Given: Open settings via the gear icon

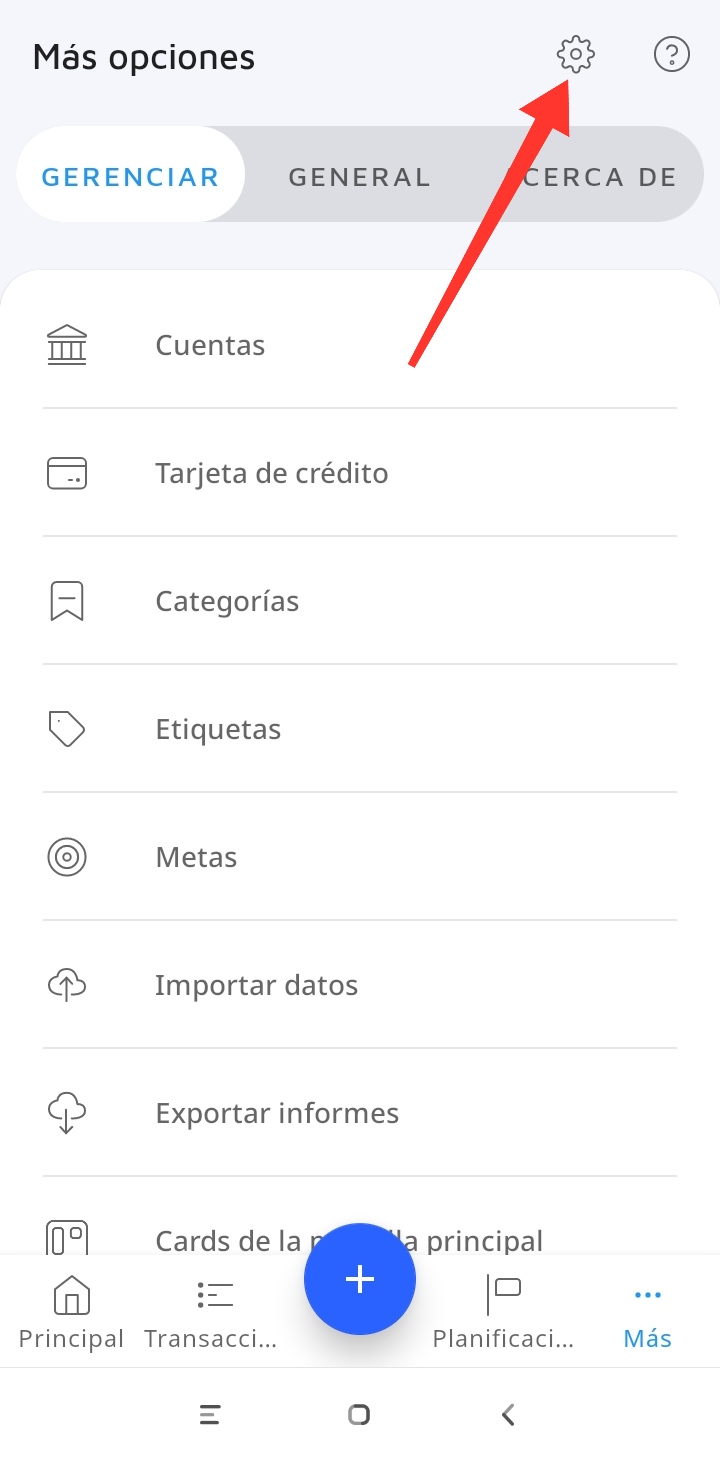Looking at the screenshot, I should (x=576, y=55).
